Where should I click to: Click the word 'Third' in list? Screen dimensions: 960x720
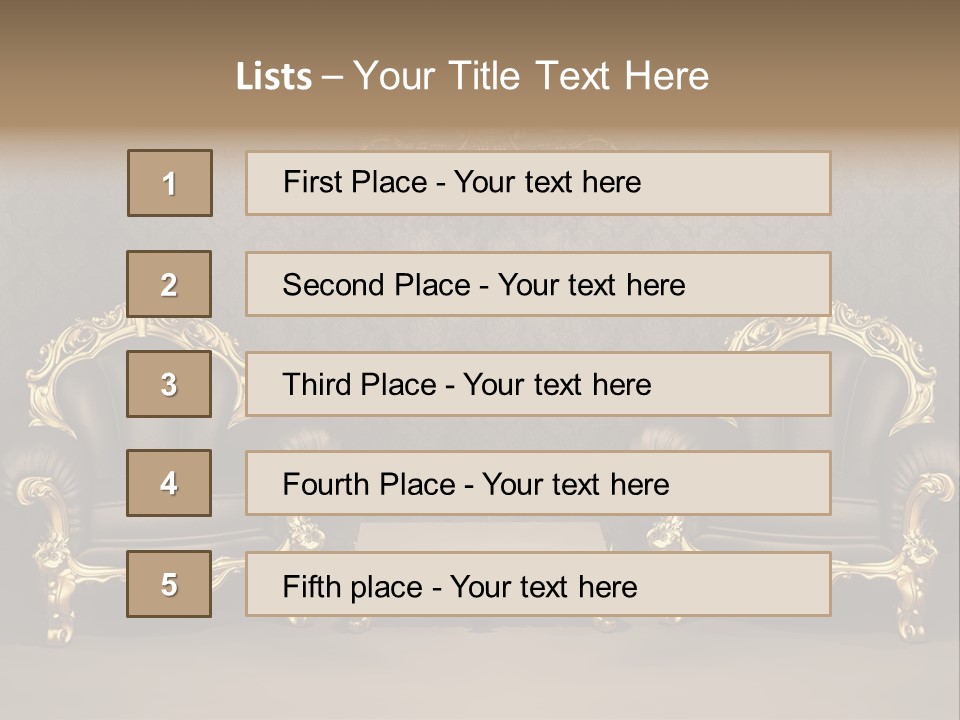coord(316,384)
